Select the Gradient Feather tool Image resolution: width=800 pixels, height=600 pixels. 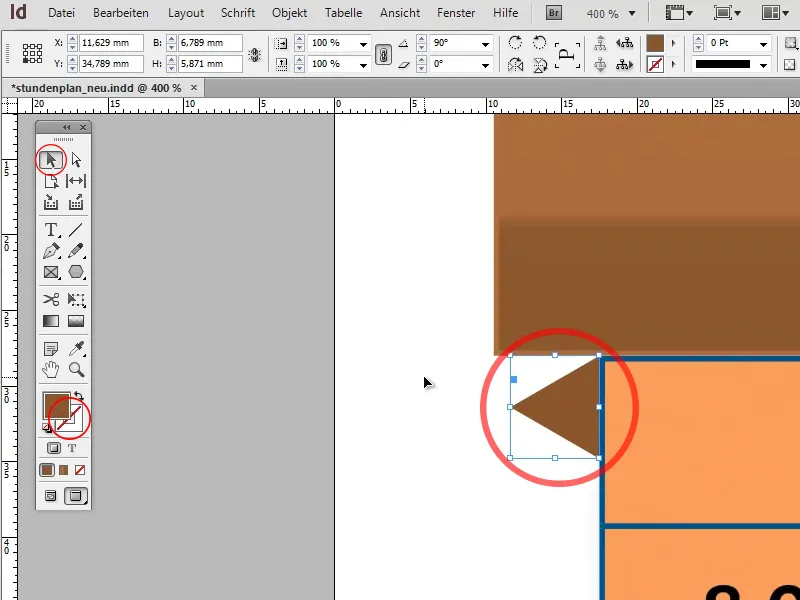pyautogui.click(x=76, y=321)
